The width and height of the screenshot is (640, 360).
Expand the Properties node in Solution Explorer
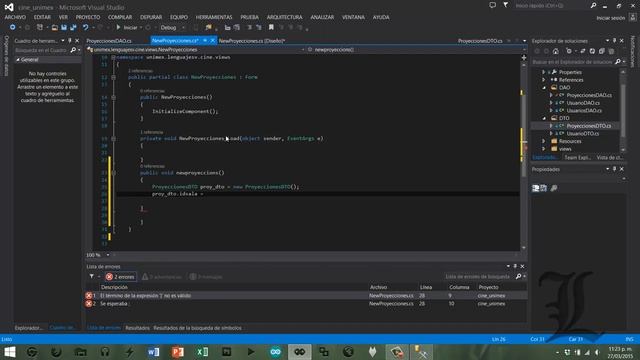coord(543,72)
